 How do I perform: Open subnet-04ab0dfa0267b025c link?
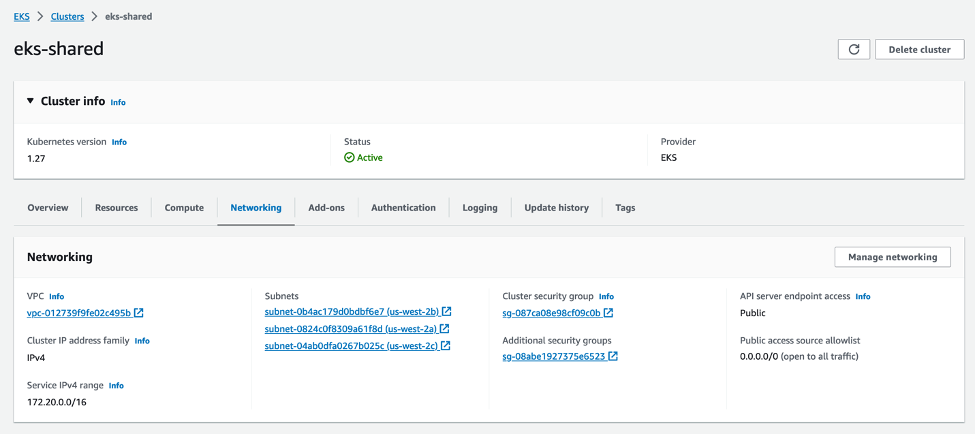(352, 345)
